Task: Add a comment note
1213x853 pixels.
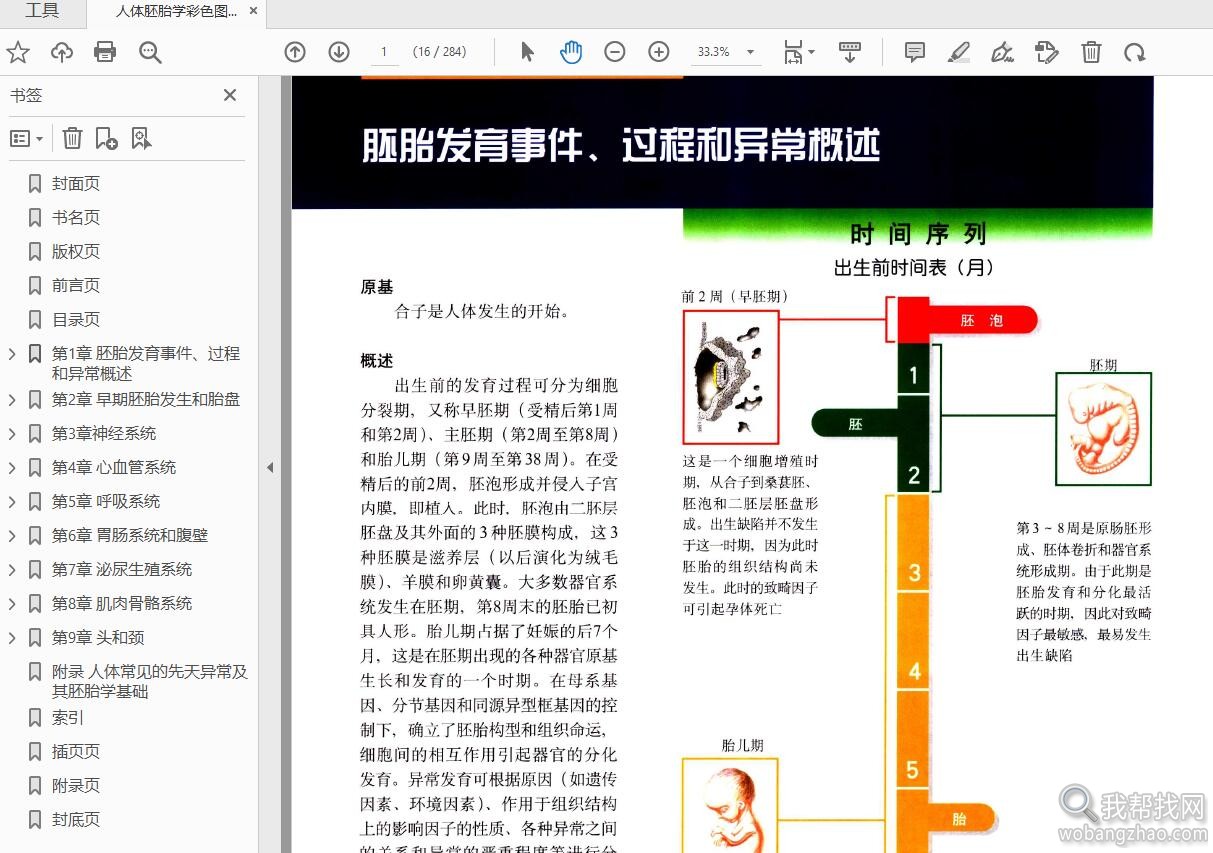Action: click(x=914, y=52)
